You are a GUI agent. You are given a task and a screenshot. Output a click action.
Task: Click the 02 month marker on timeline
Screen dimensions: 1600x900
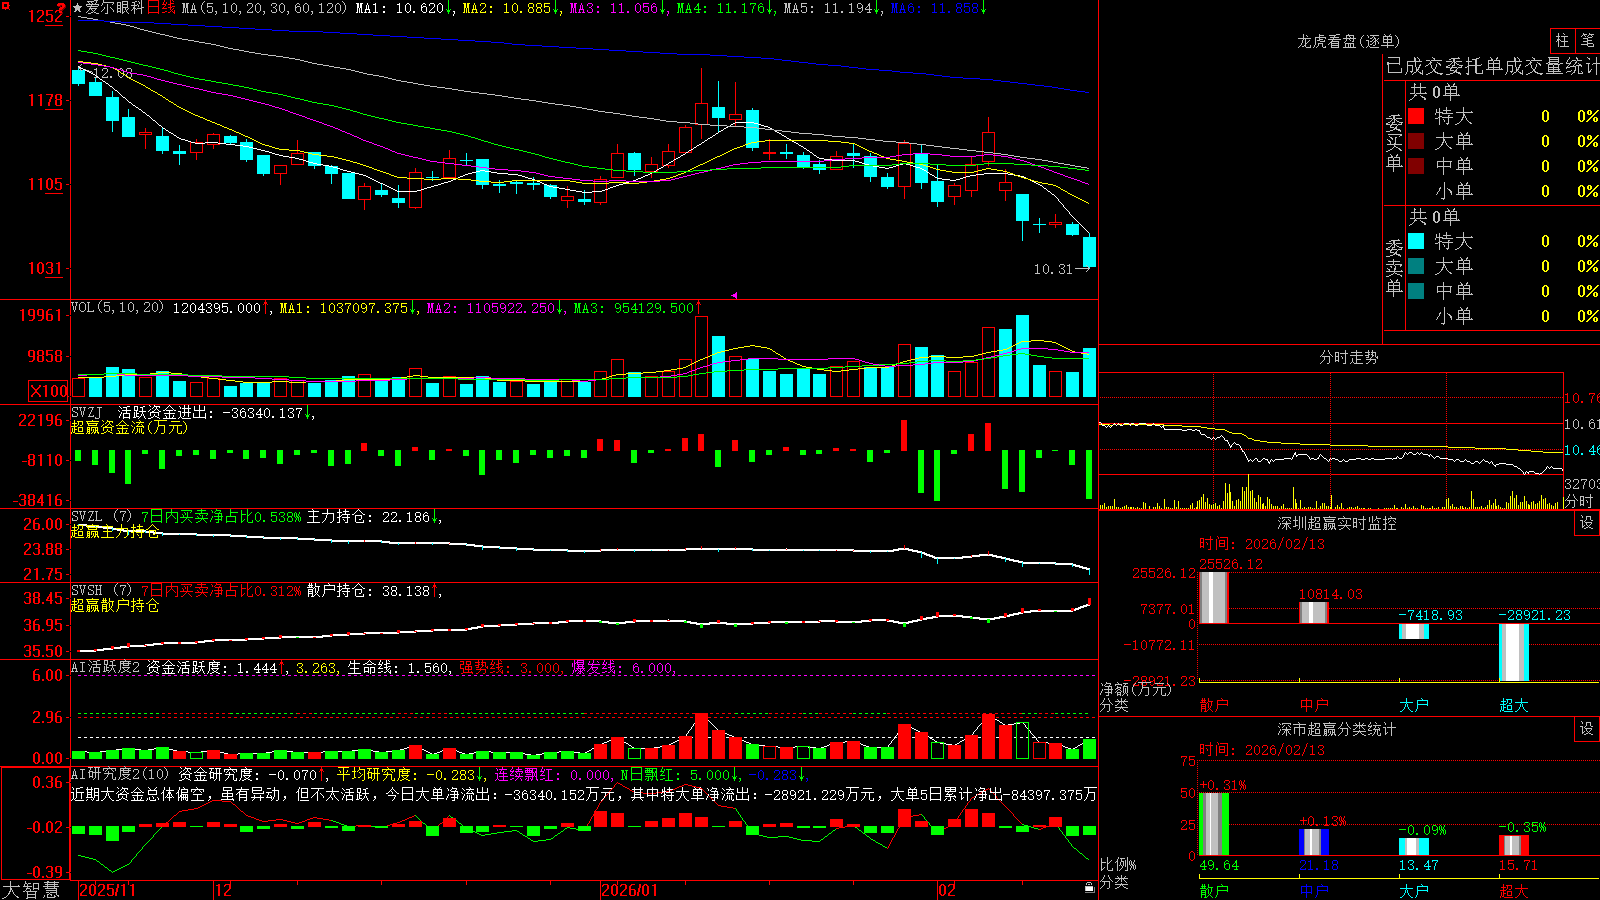(x=947, y=890)
